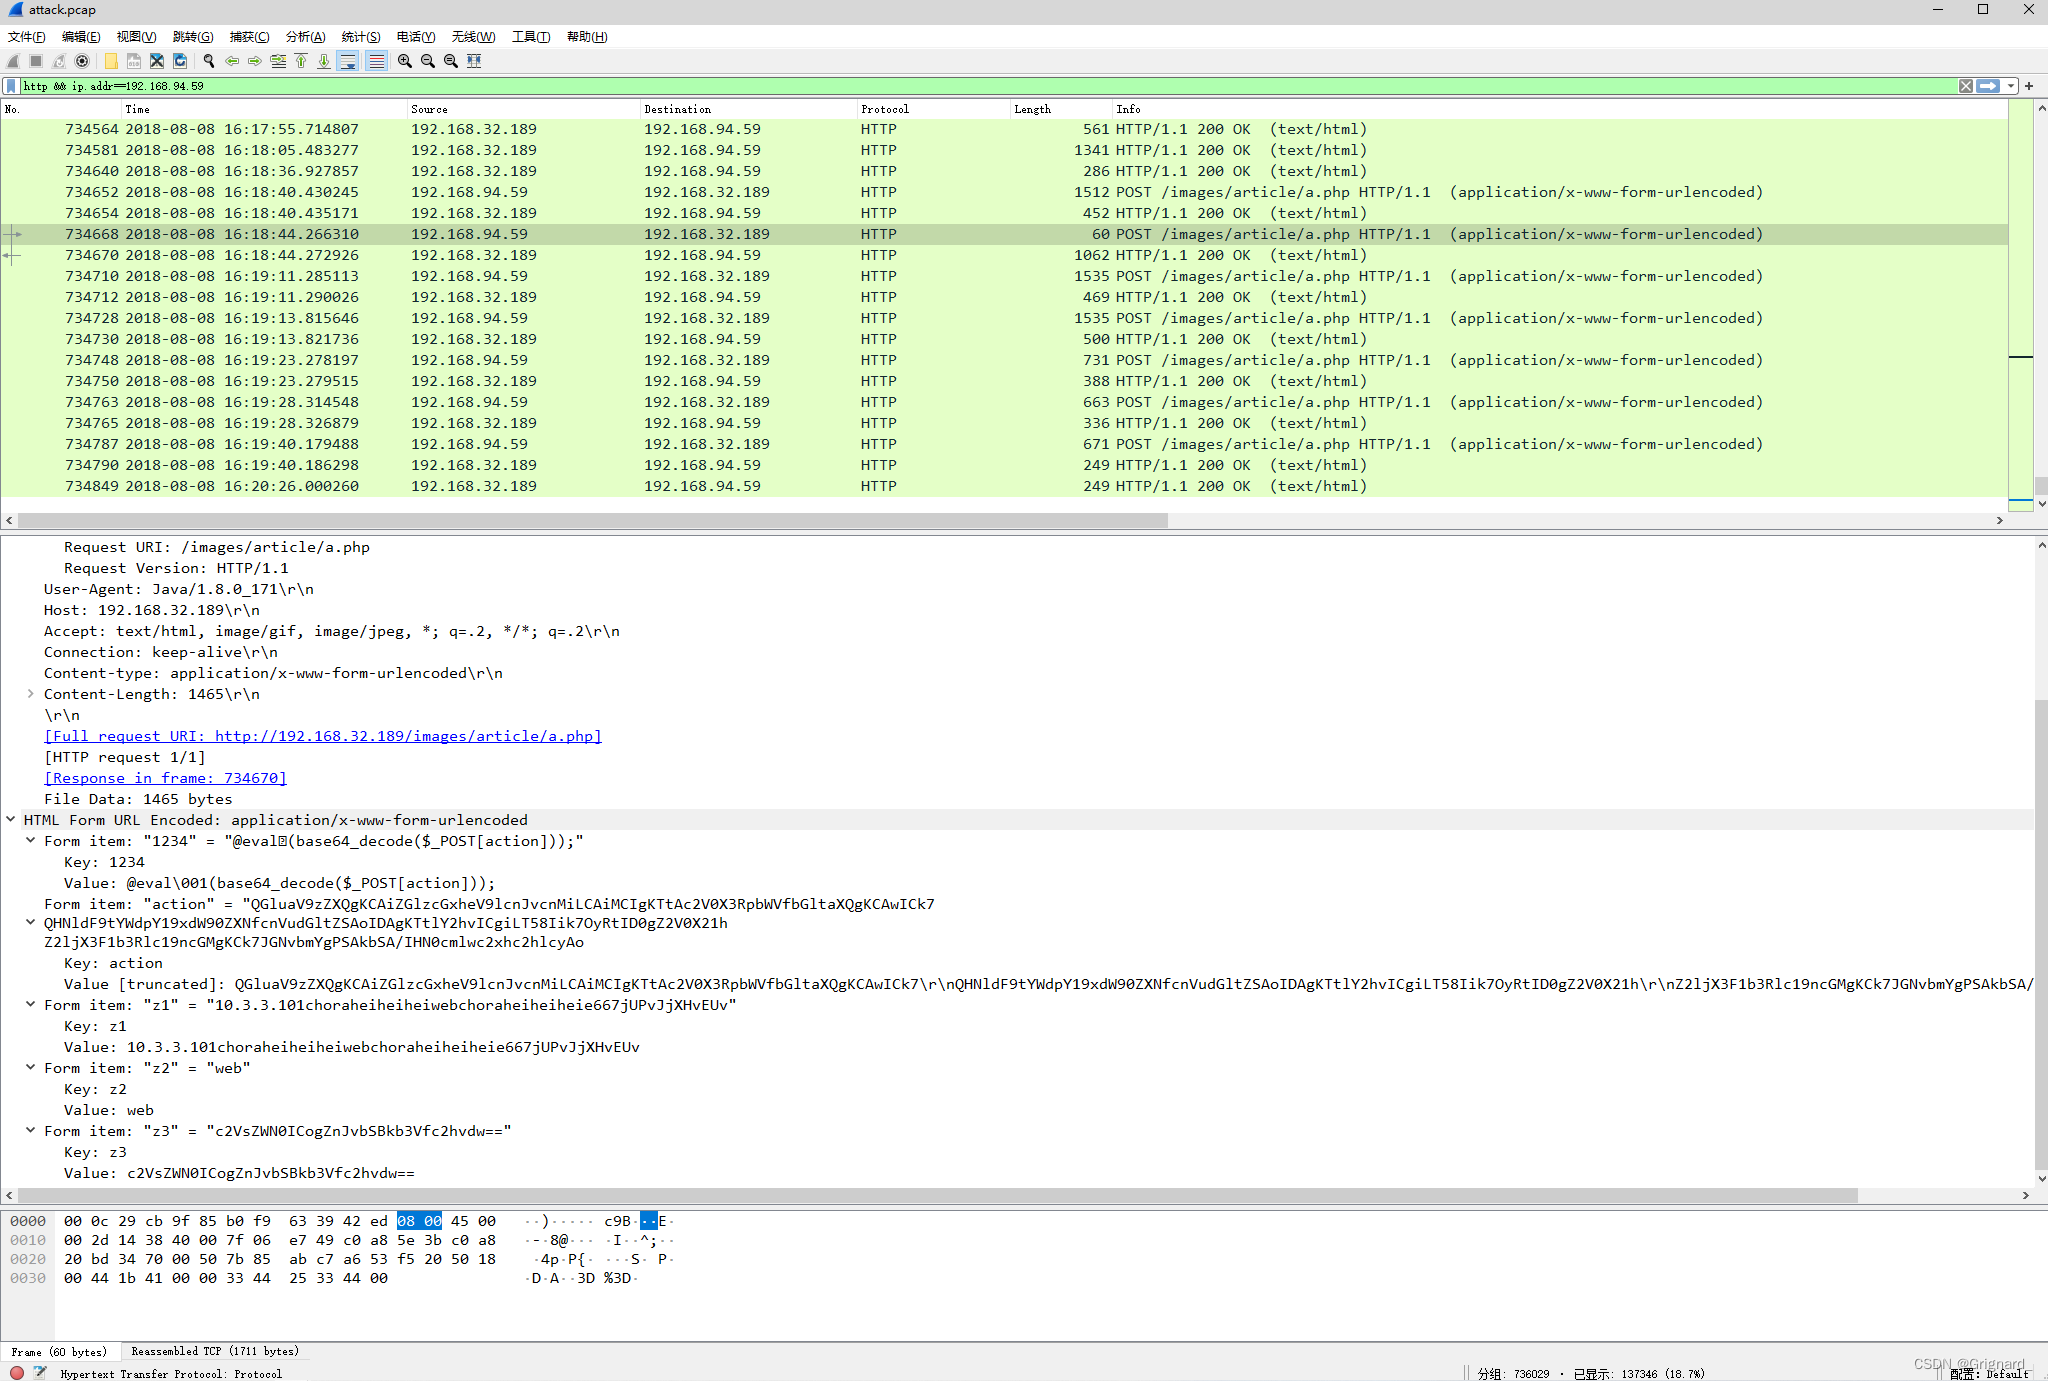2048x1381 pixels.
Task: Apply the display filter arrow button
Action: click(1988, 86)
